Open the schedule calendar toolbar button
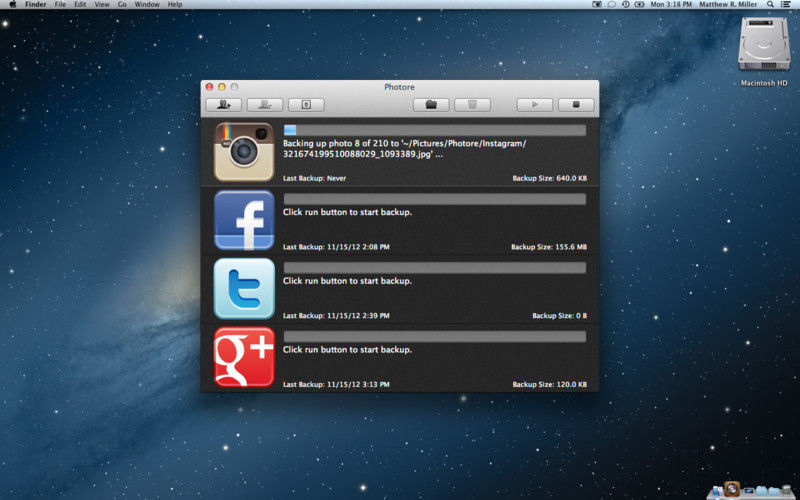Viewport: 800px width, 500px height. [306, 104]
